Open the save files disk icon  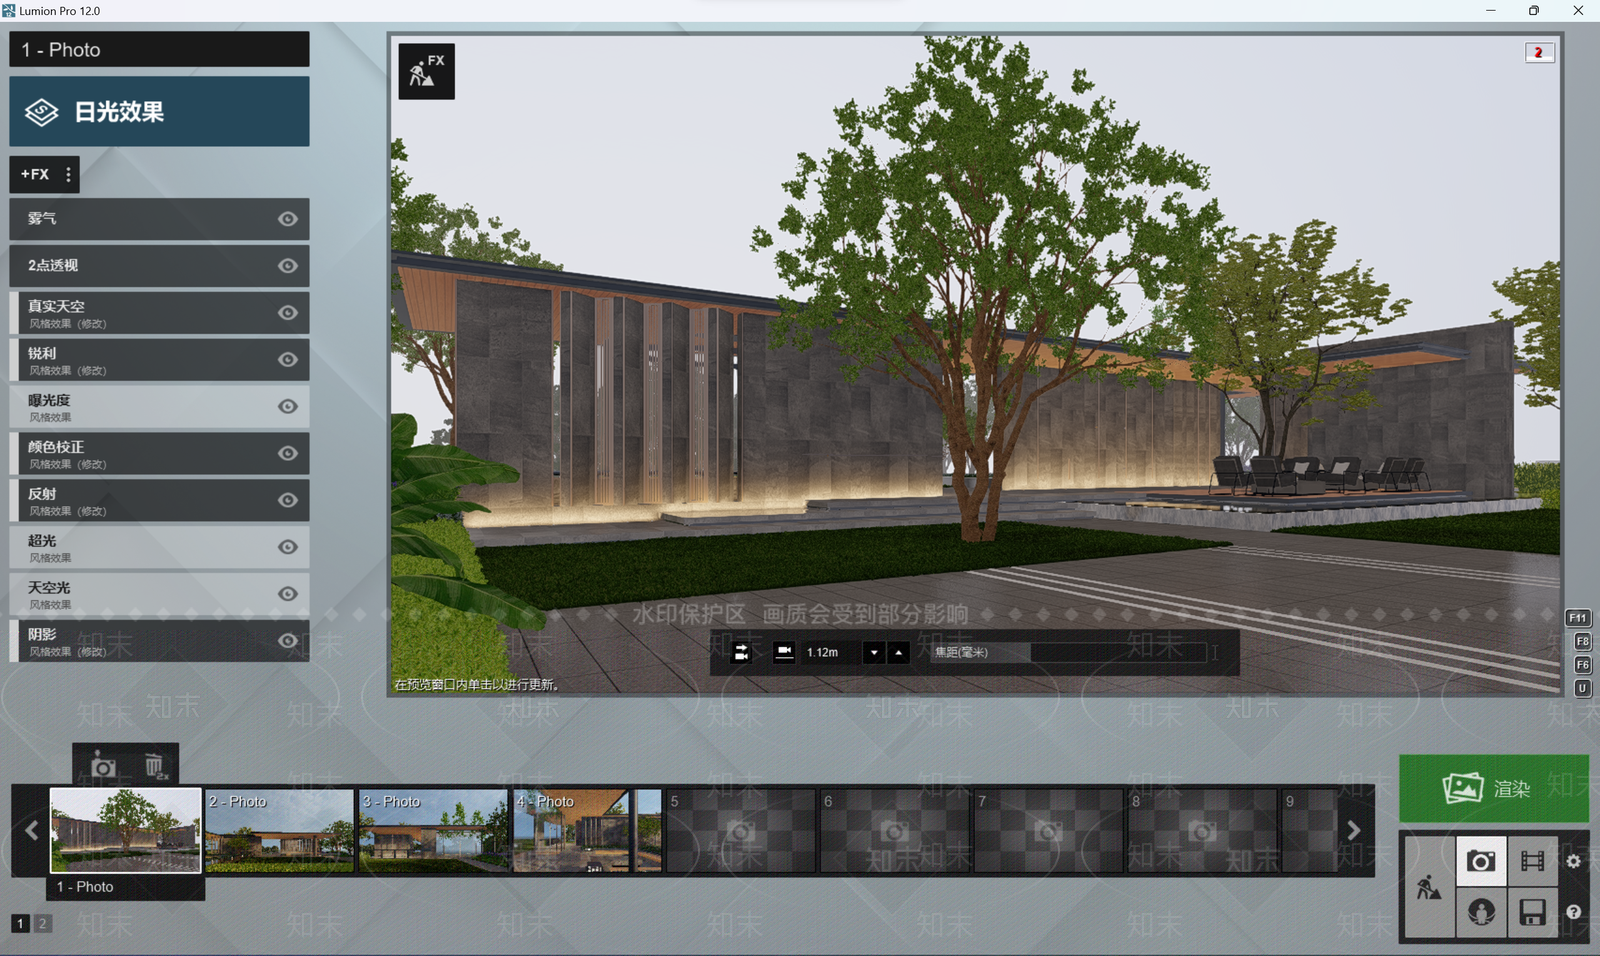[1532, 912]
